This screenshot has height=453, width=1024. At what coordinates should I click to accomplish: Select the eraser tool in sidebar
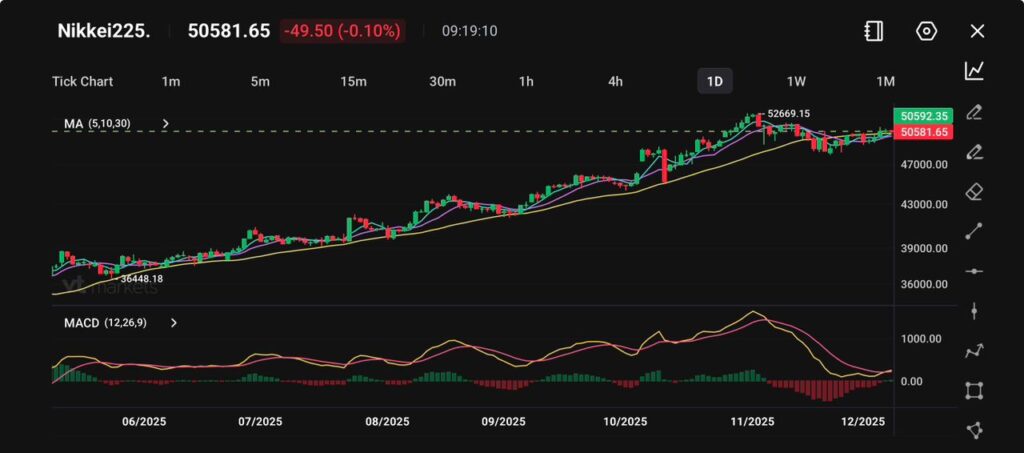[973, 191]
